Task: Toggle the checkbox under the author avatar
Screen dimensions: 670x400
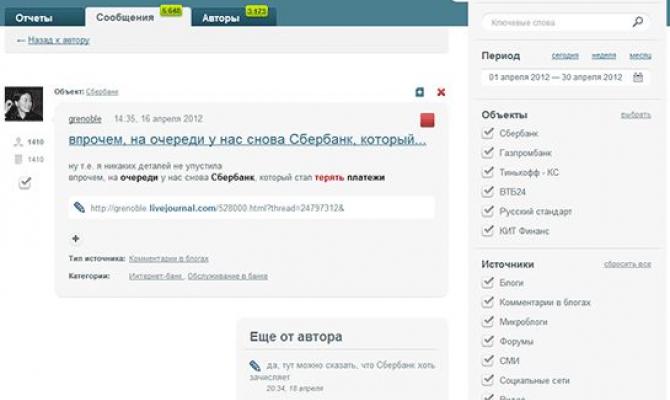Action: 25,183
